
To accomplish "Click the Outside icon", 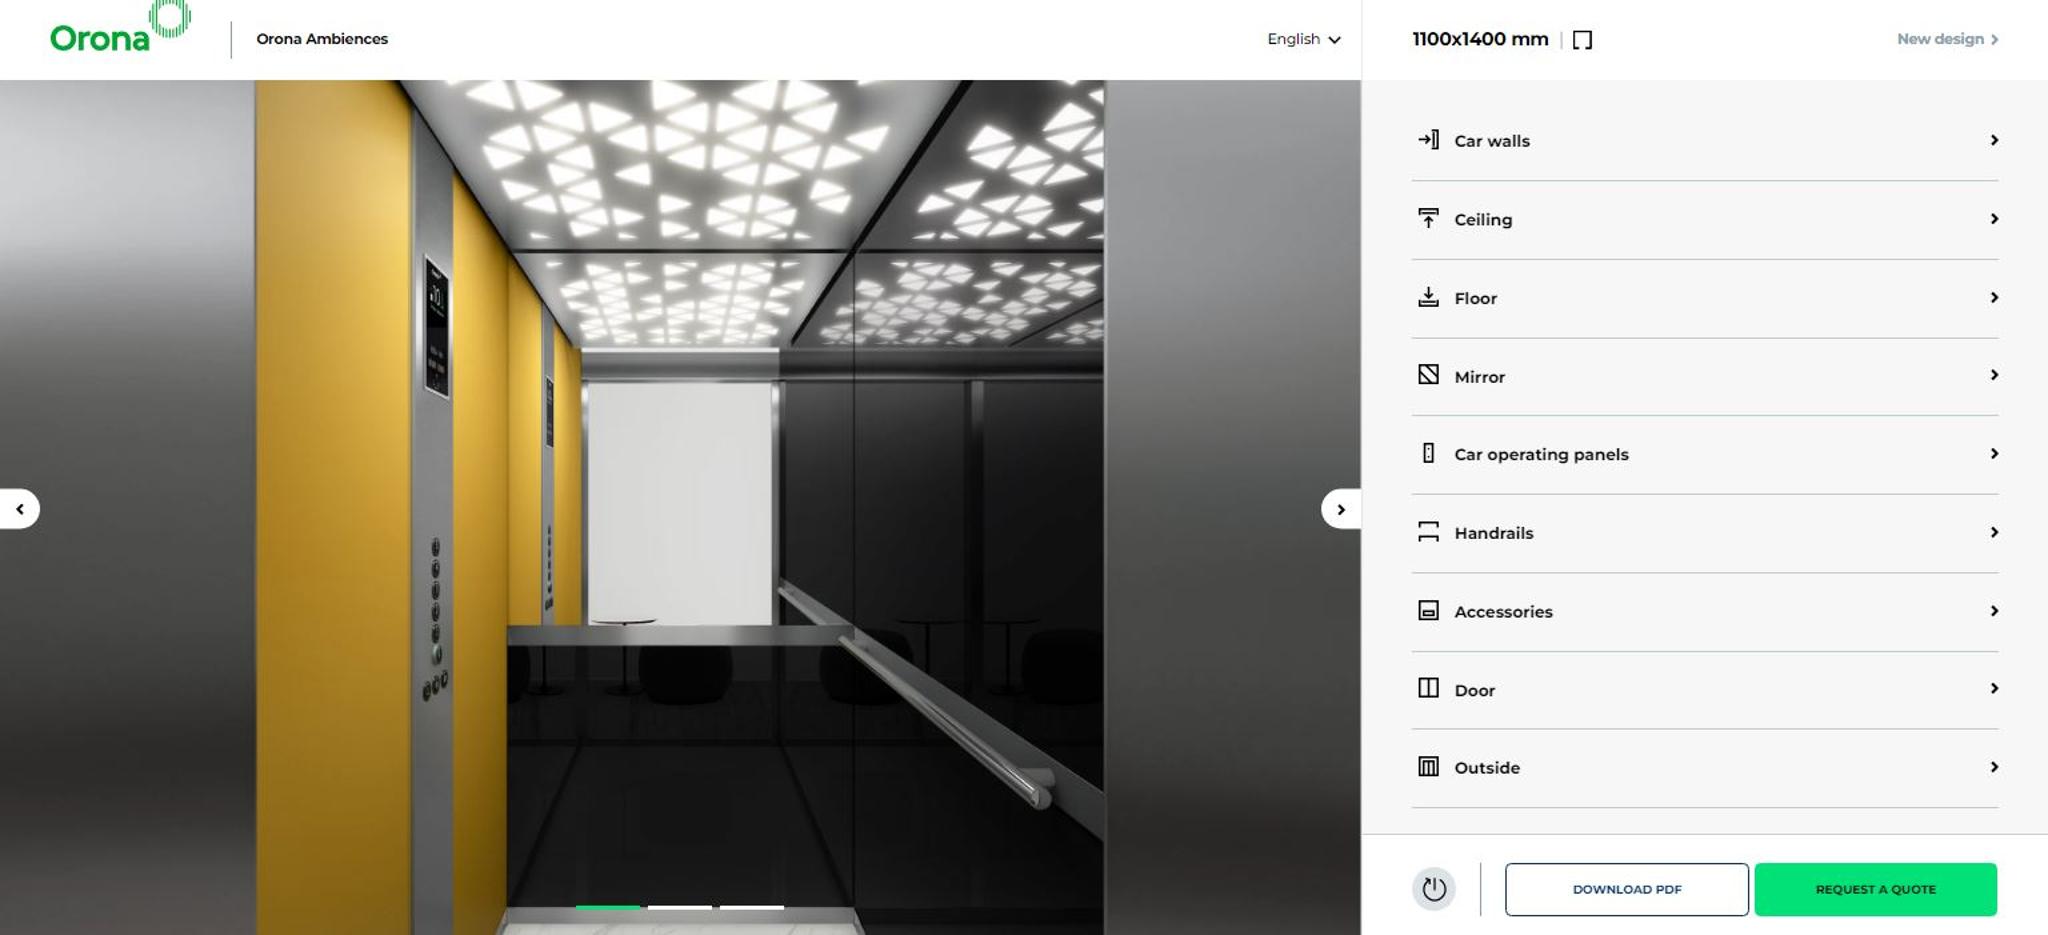I will 1428,767.
